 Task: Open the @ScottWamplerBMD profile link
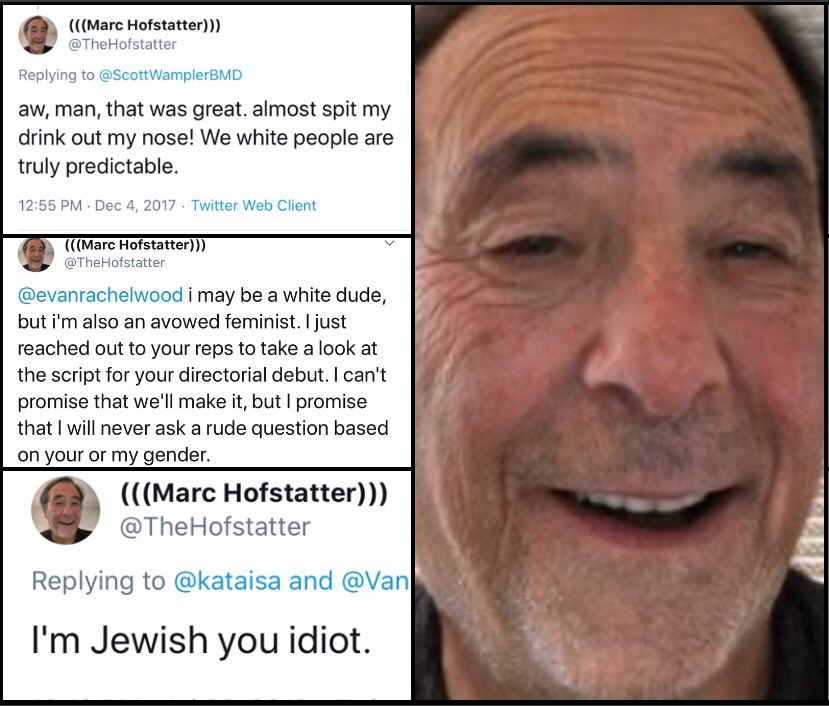point(170,75)
